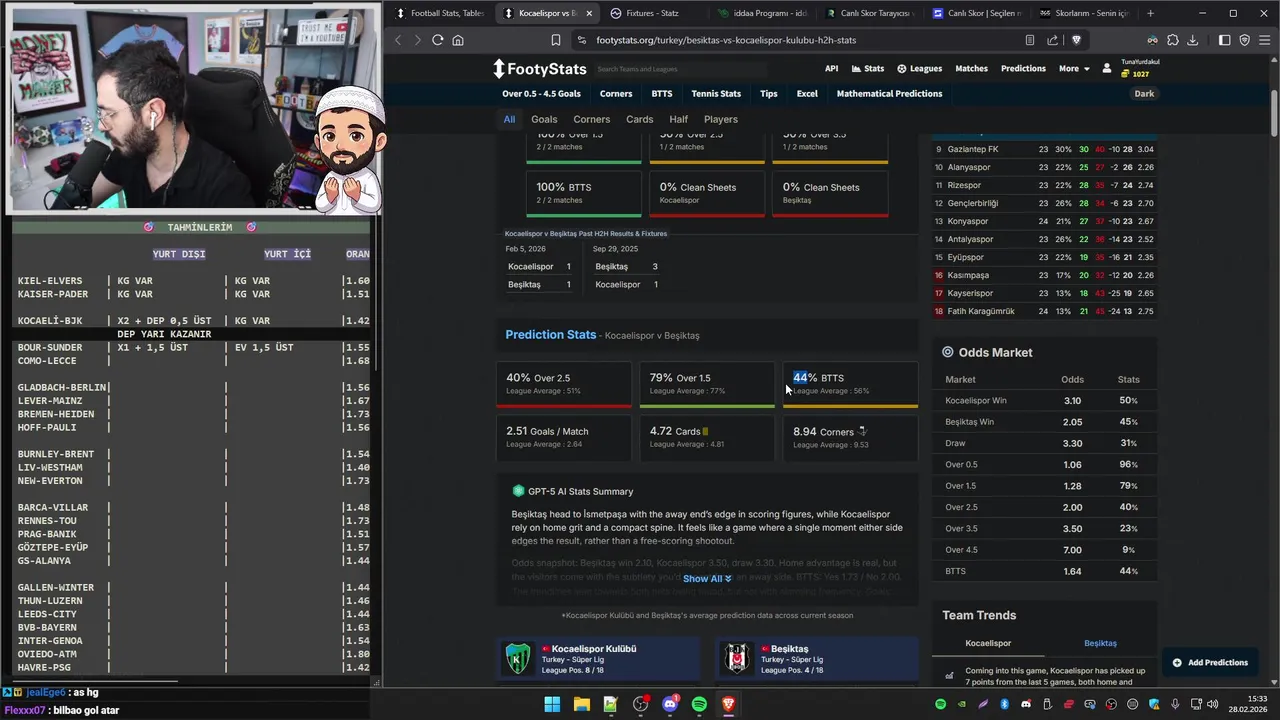Toggle Dark mode button

(x=1144, y=93)
